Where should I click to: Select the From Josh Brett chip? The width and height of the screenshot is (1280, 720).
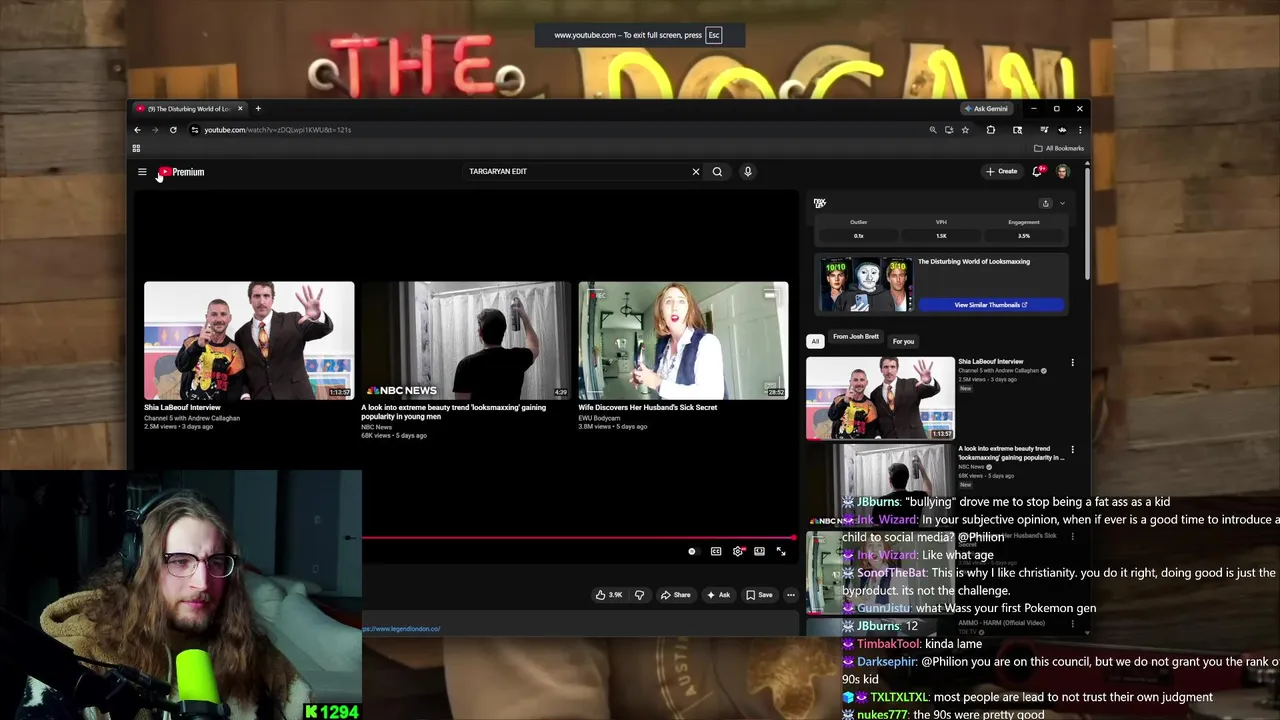click(x=856, y=337)
